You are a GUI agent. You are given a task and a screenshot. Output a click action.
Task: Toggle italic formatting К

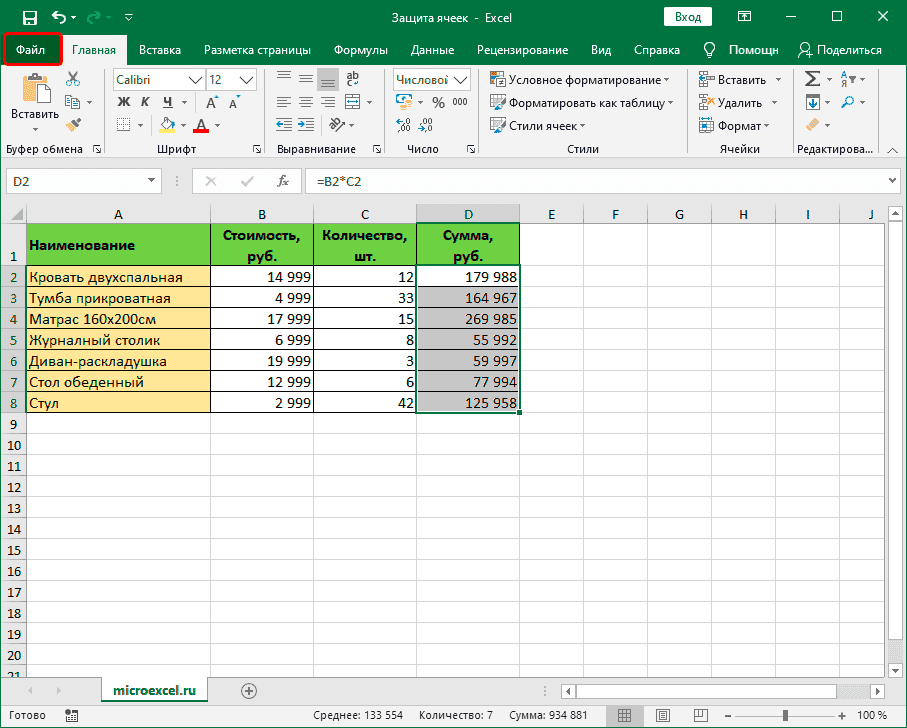point(146,102)
